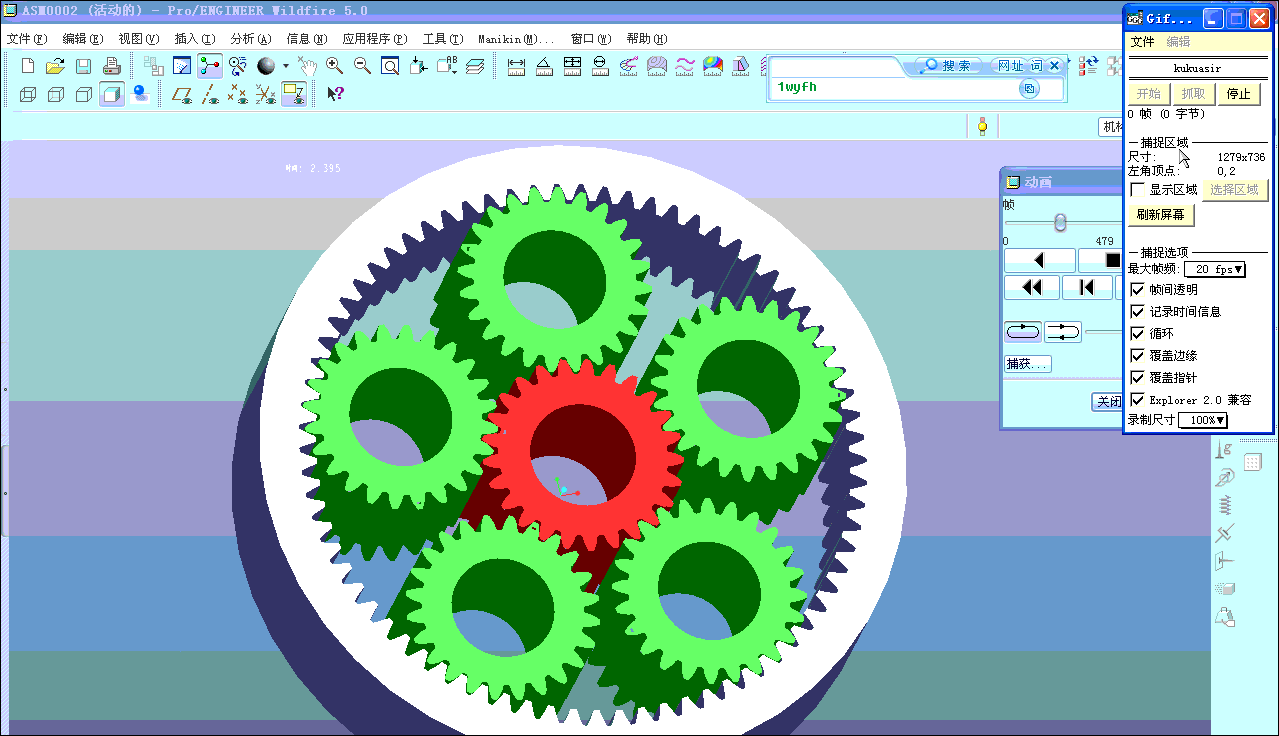
Task: Open the 录制尺寸 100% dropdown
Action: (1203, 420)
